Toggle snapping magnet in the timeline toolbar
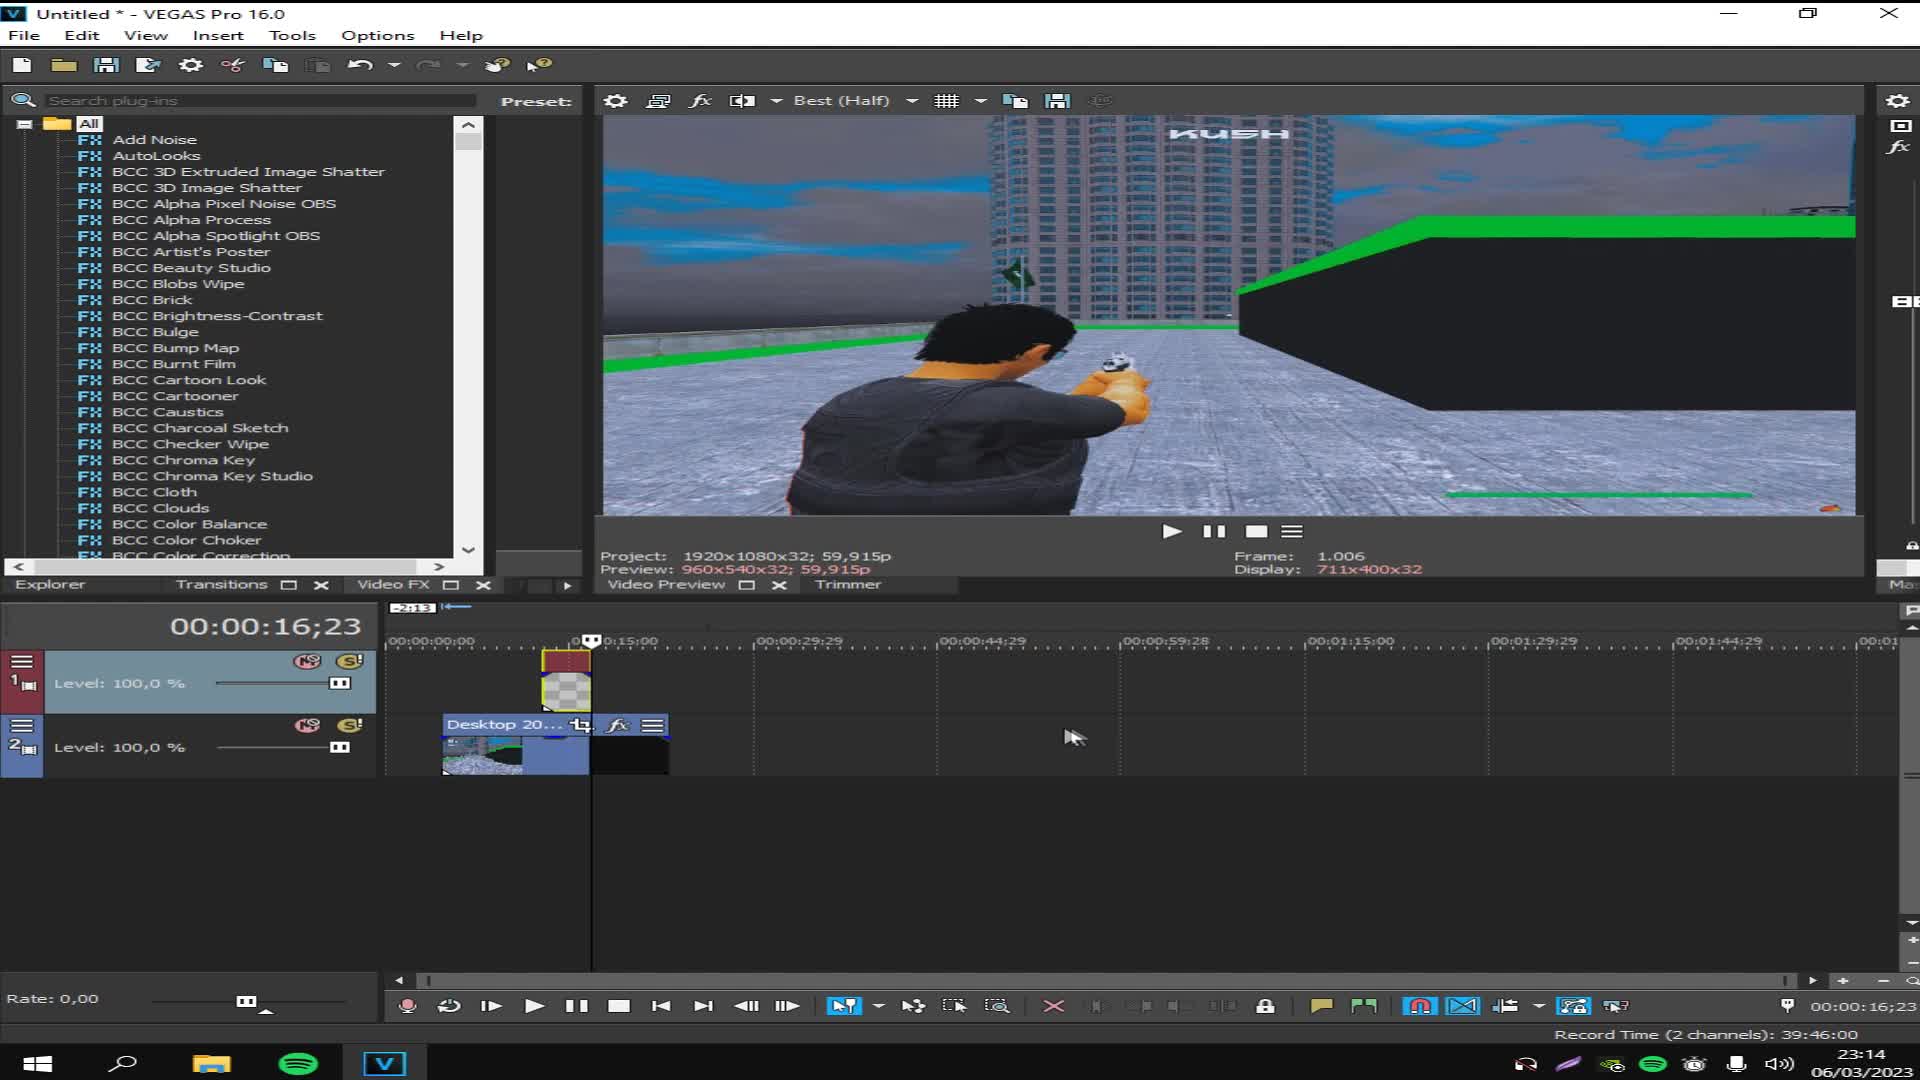The width and height of the screenshot is (1920, 1080). [1419, 1006]
